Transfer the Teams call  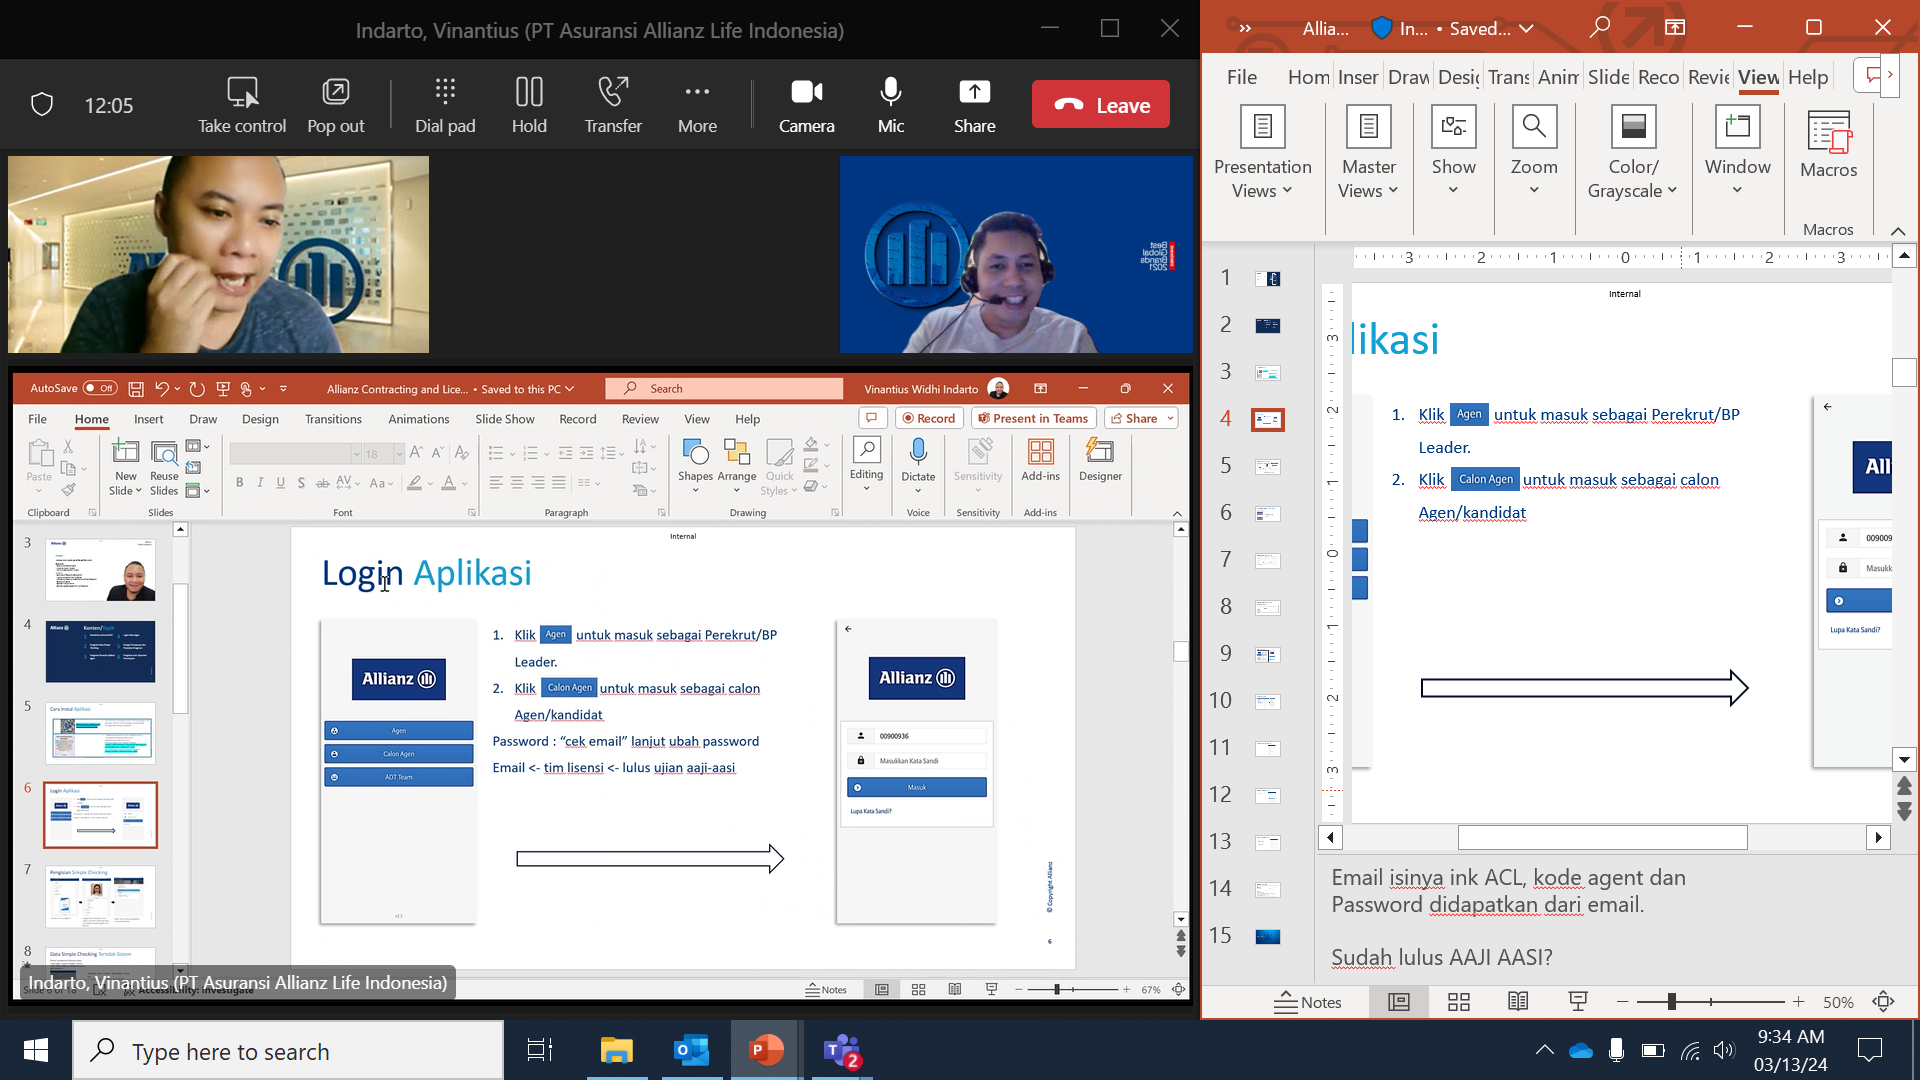point(613,105)
